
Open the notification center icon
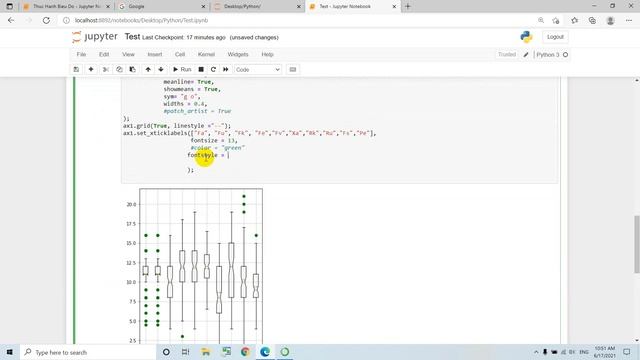[x=627, y=352]
